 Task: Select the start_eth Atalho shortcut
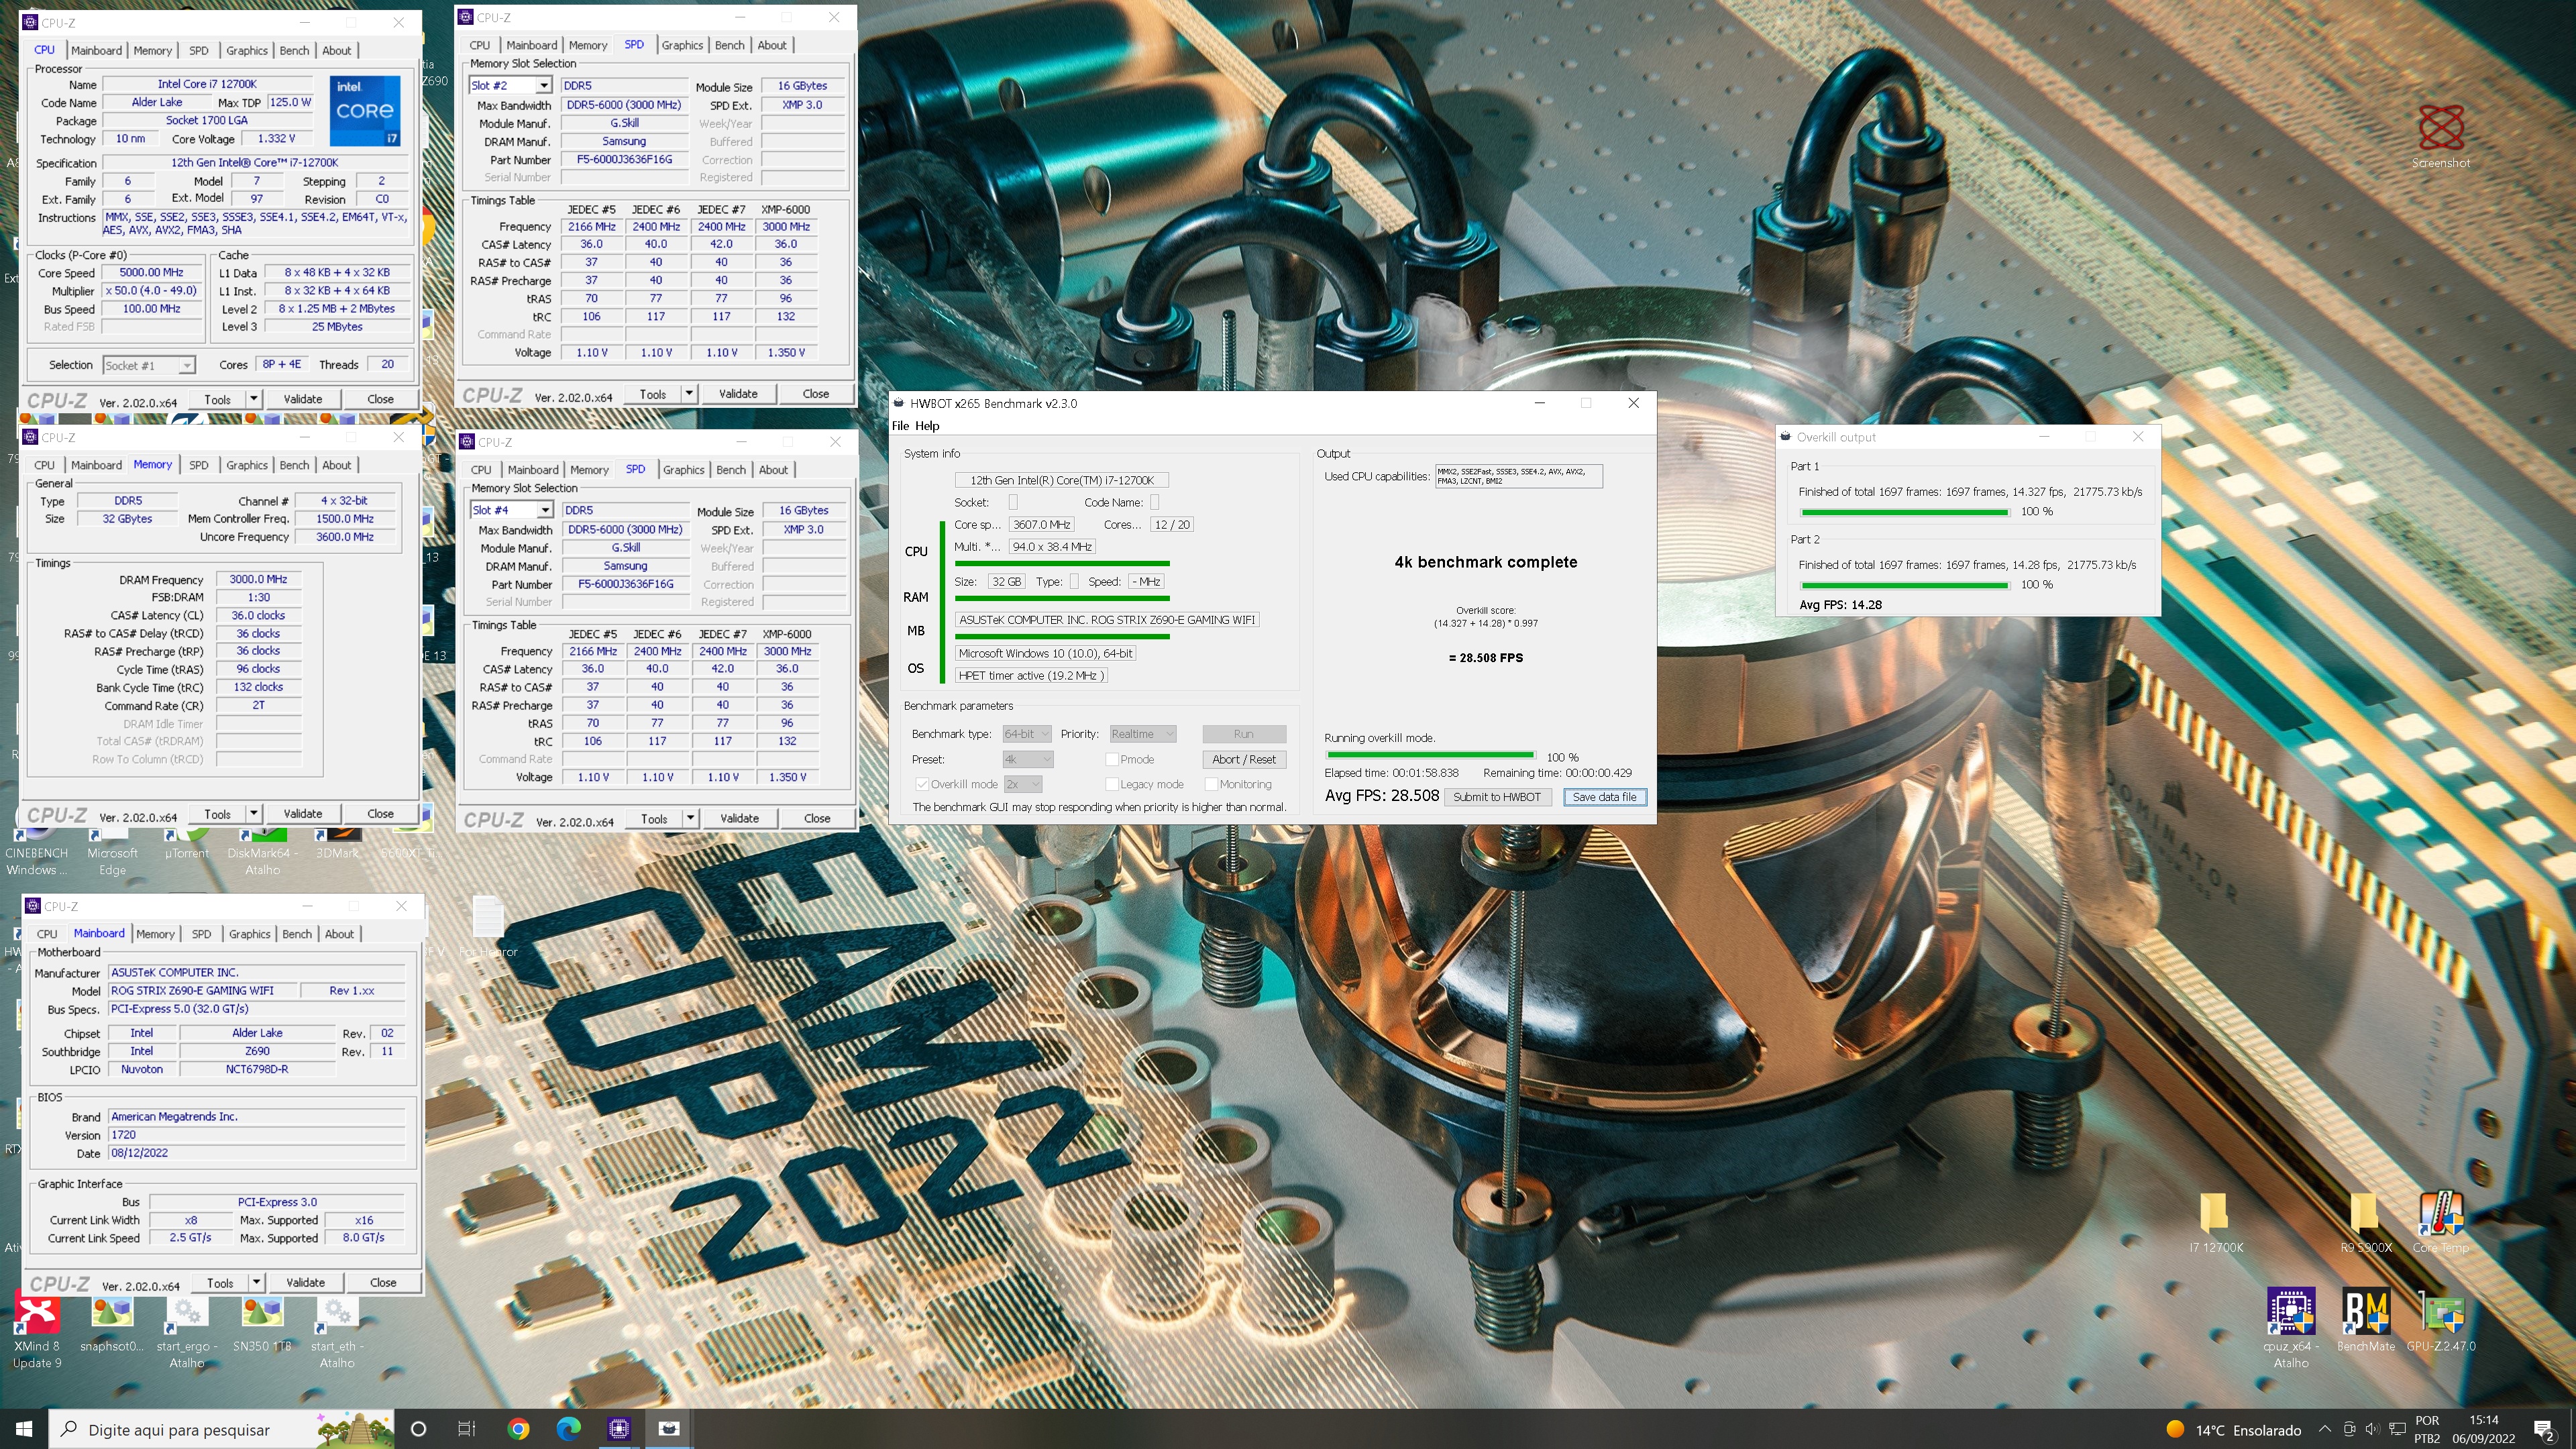337,1330
